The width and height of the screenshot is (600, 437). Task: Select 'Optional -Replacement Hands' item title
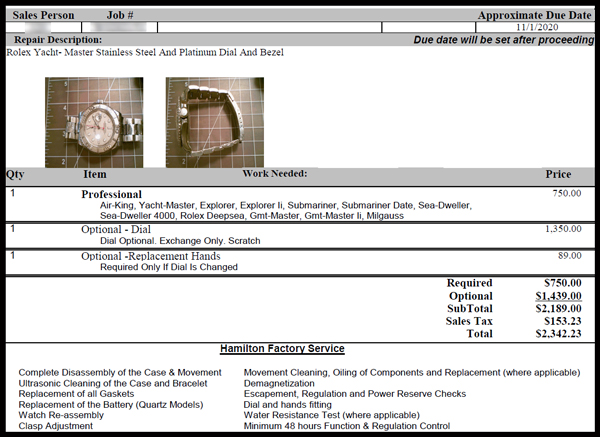(x=151, y=256)
